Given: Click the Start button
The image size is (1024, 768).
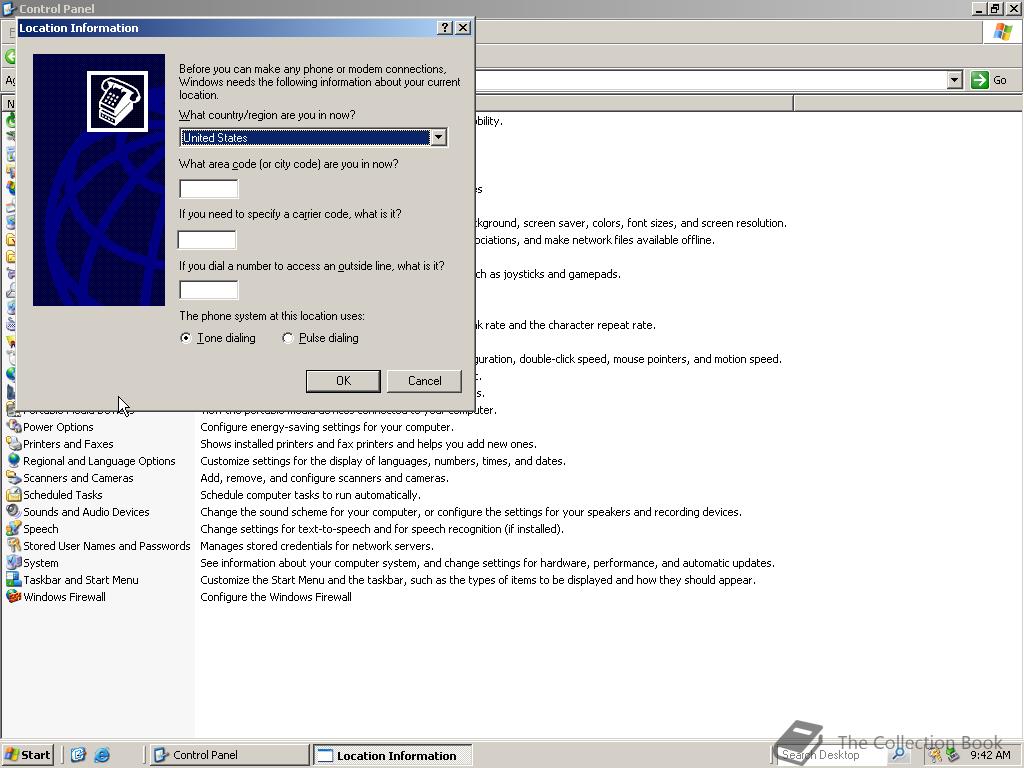Looking at the screenshot, I should [x=27, y=755].
